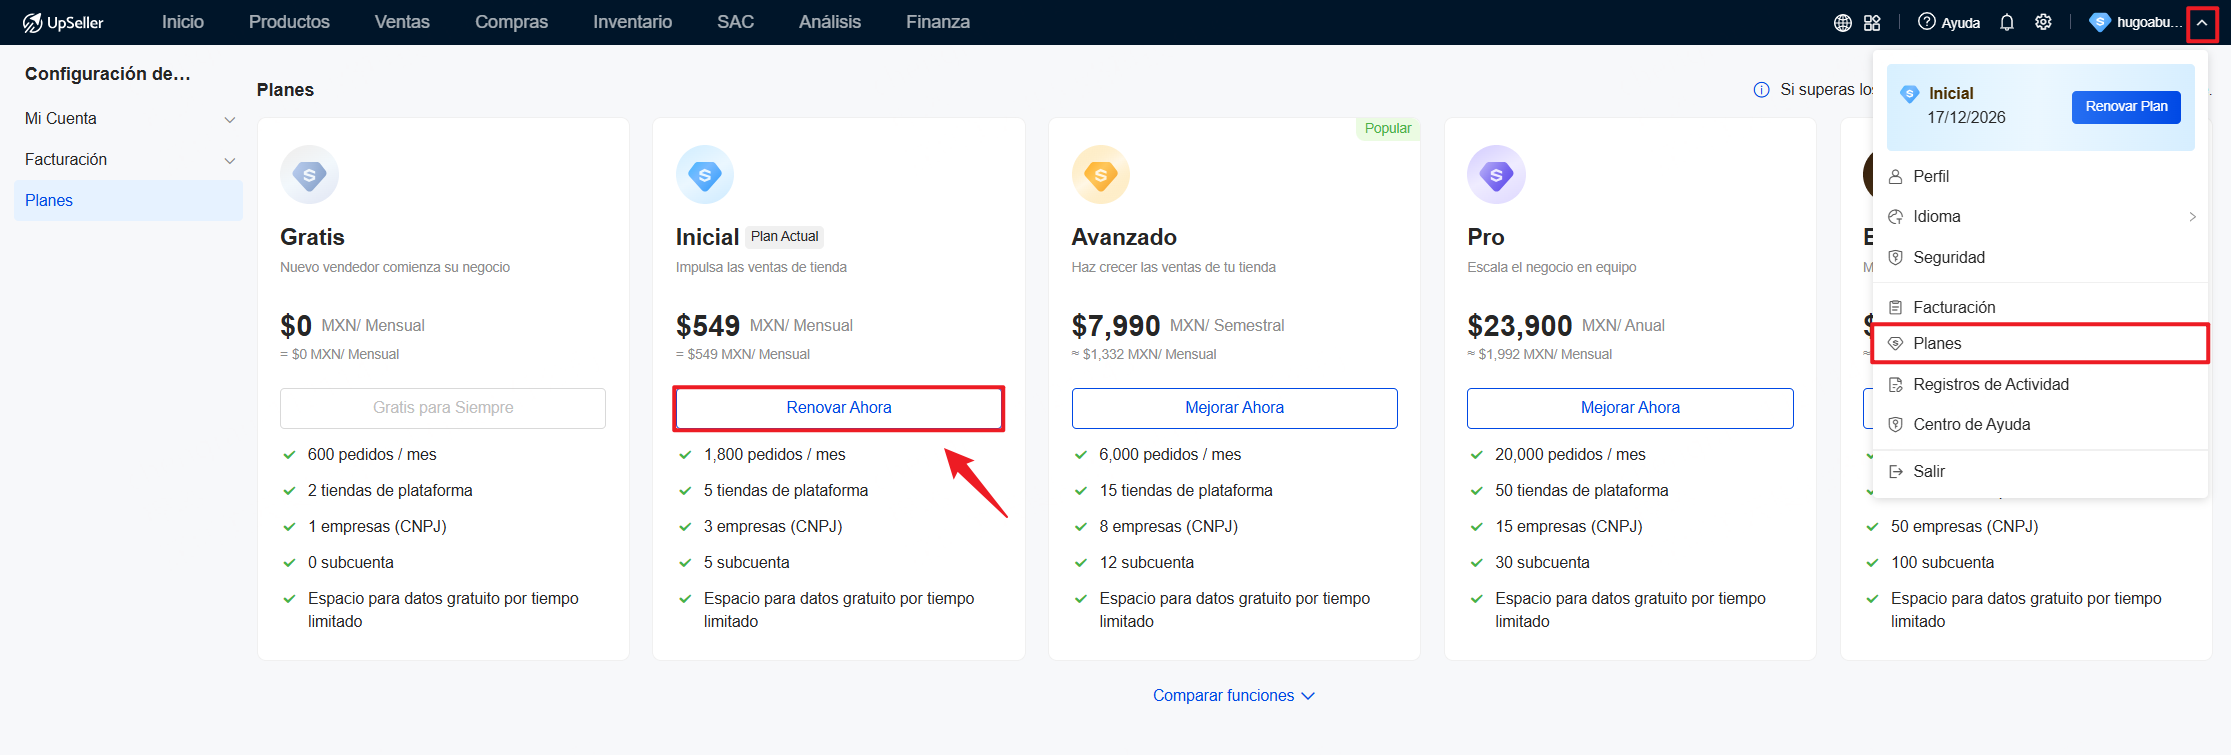Click the account diamond avatar icon
The image size is (2231, 755).
pyautogui.click(x=2100, y=22)
